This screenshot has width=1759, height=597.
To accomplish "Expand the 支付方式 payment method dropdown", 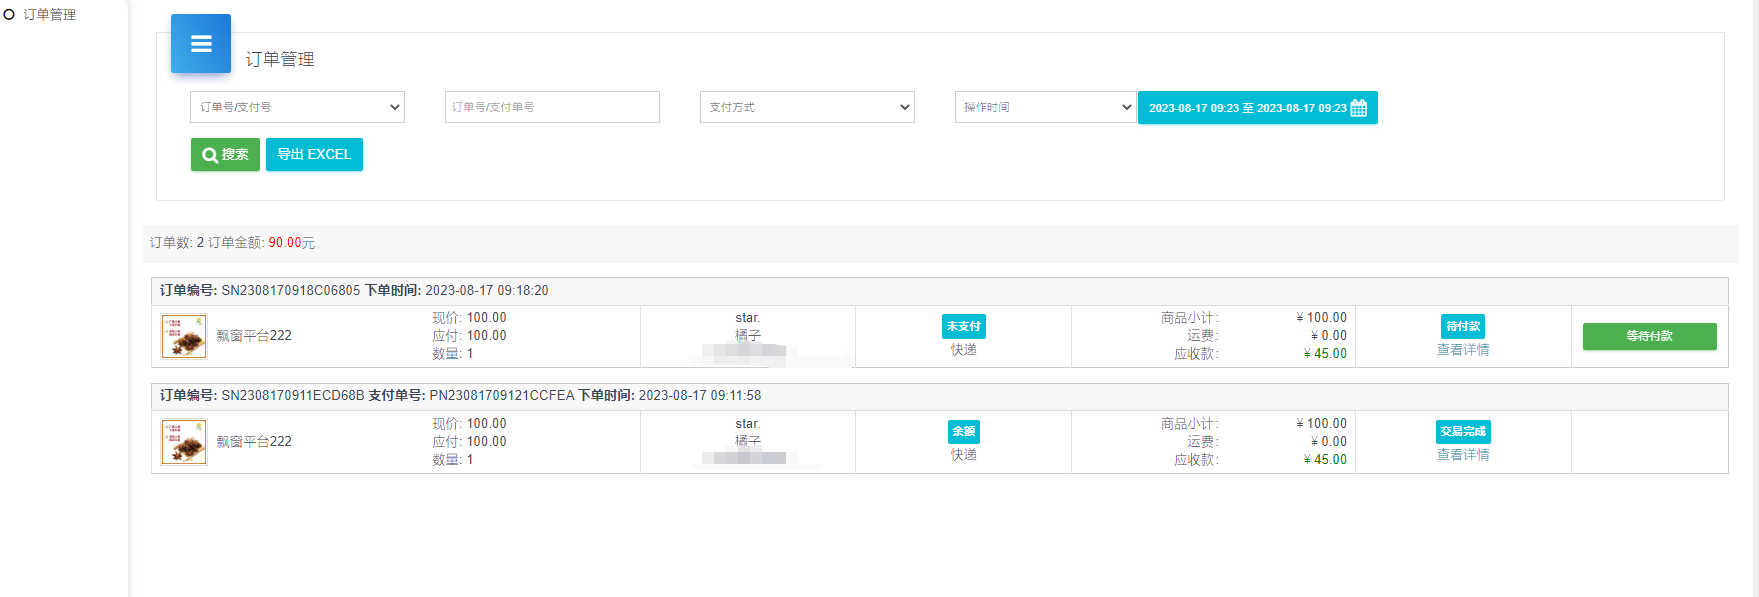I will (807, 107).
